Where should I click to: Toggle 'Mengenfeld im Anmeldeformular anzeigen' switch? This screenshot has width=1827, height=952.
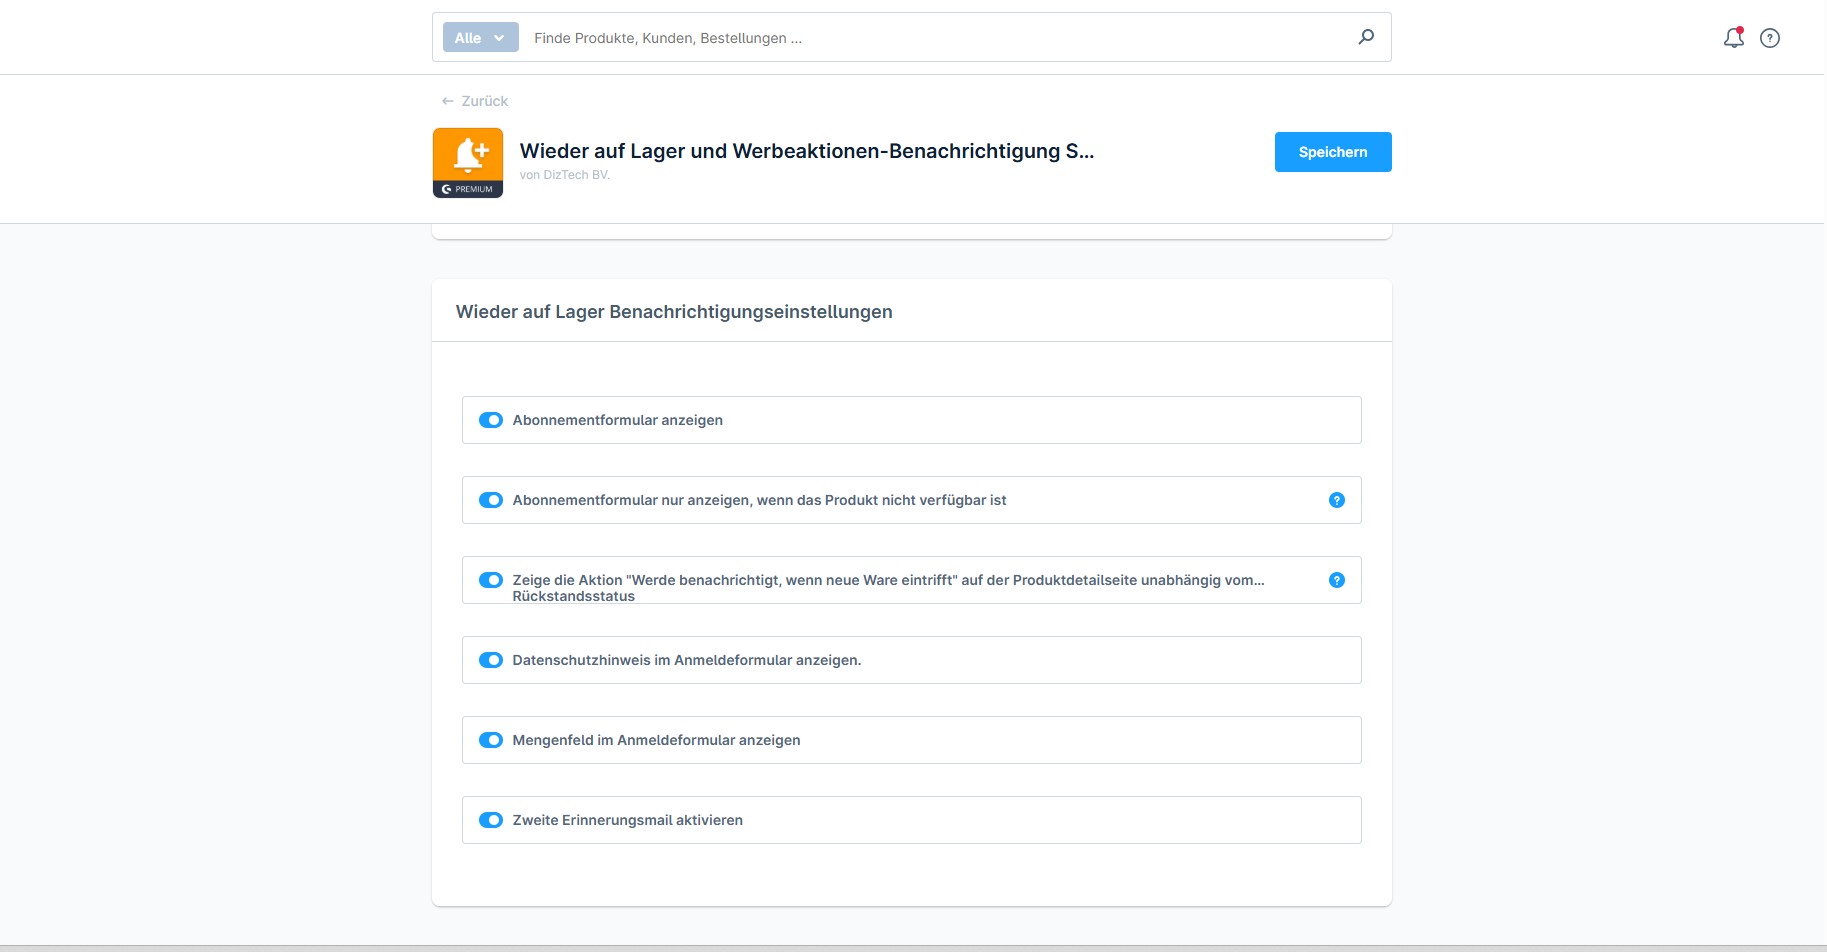click(x=491, y=740)
